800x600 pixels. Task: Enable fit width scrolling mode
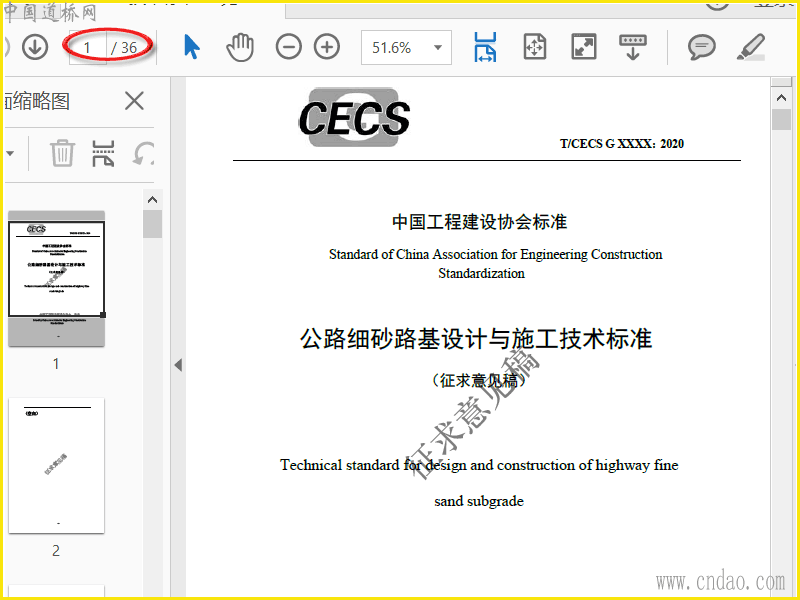485,47
